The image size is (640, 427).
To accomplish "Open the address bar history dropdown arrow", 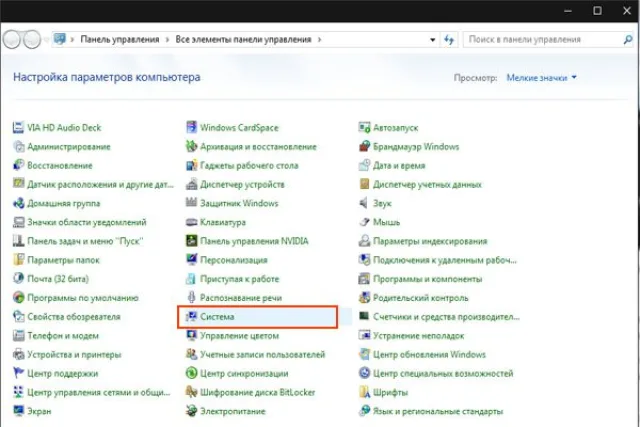I will coord(432,40).
